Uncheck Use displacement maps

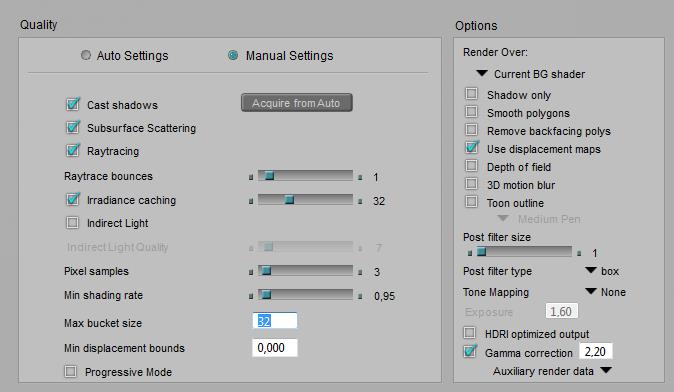click(472, 147)
